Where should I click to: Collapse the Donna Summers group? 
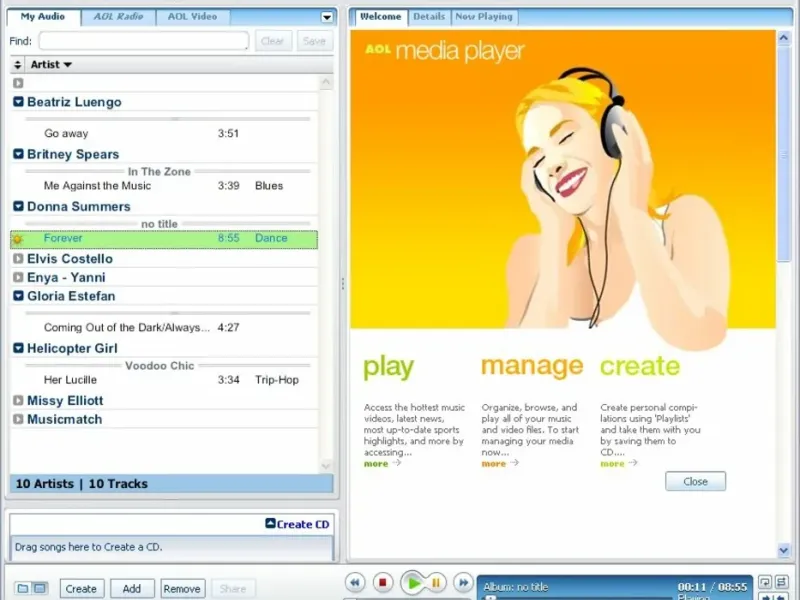tap(18, 206)
